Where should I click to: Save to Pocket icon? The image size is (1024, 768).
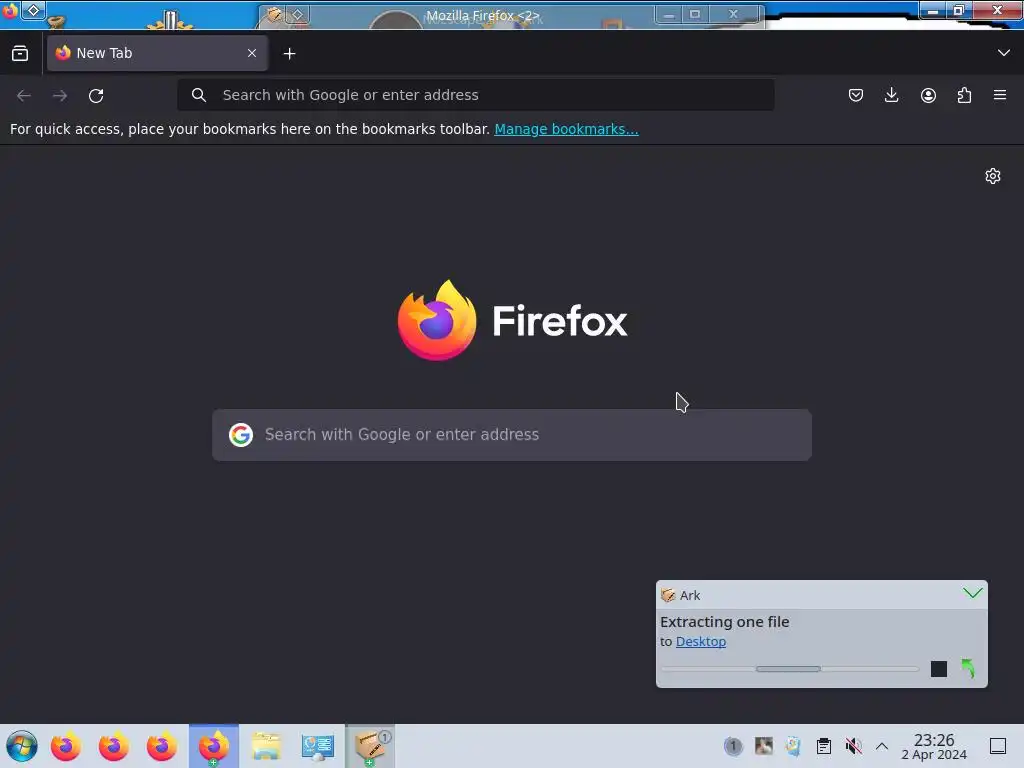856,95
